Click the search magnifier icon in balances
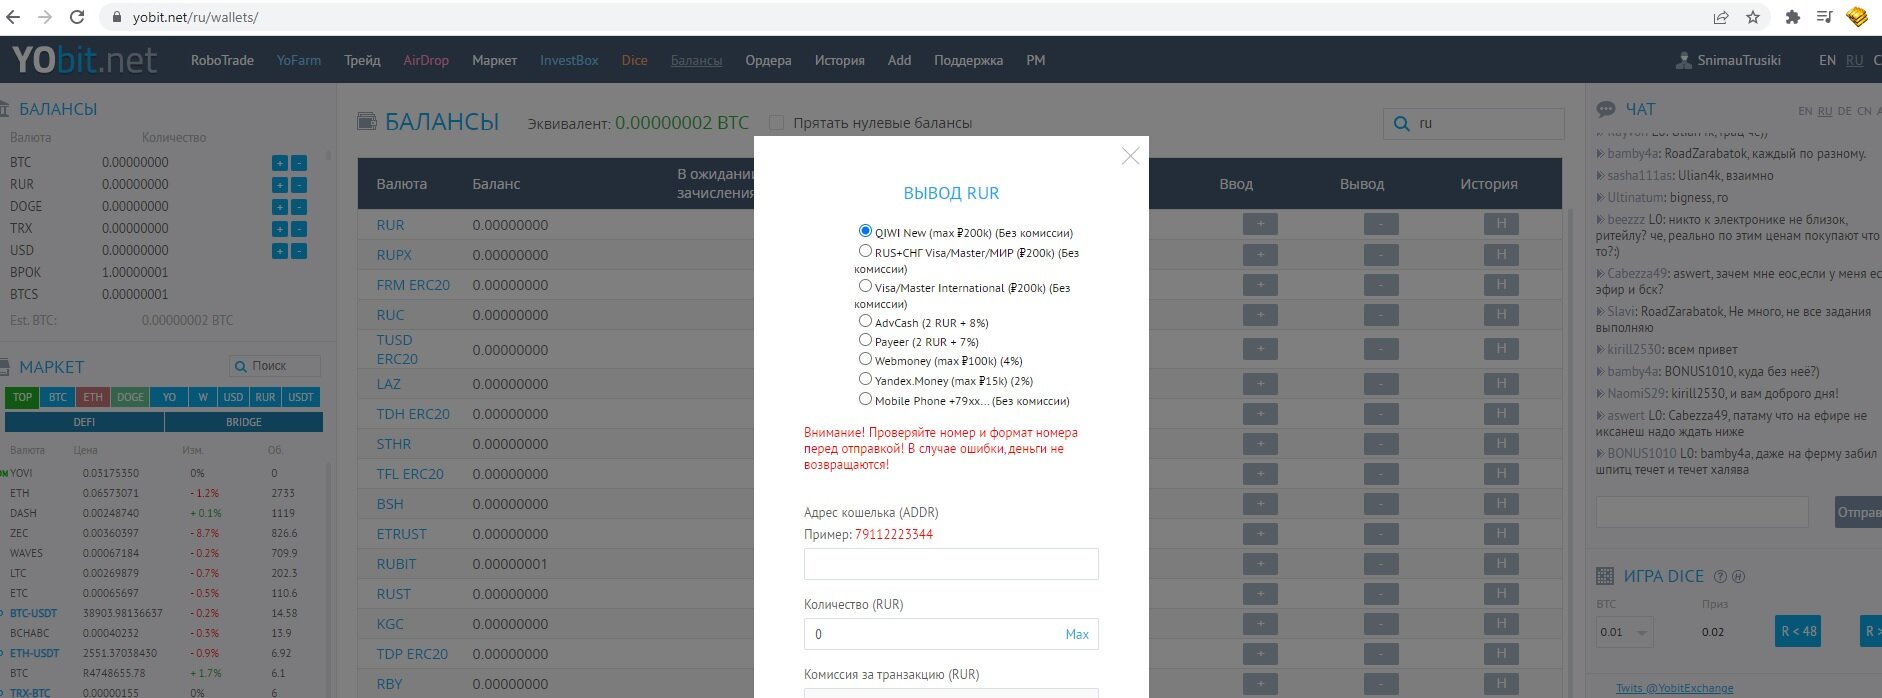This screenshot has width=1882, height=698. coord(1401,124)
